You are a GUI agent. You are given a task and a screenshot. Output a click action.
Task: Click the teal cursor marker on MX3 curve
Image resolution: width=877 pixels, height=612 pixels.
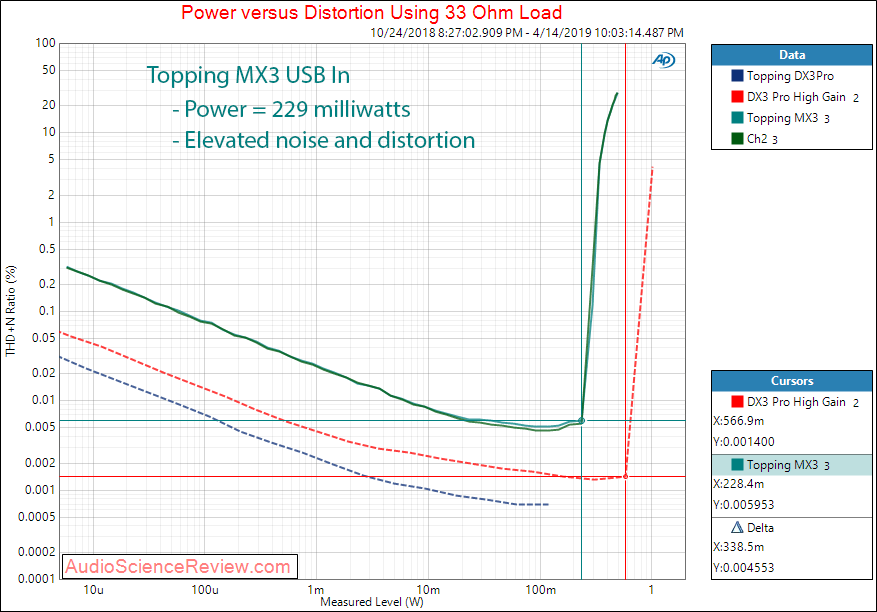(x=582, y=421)
